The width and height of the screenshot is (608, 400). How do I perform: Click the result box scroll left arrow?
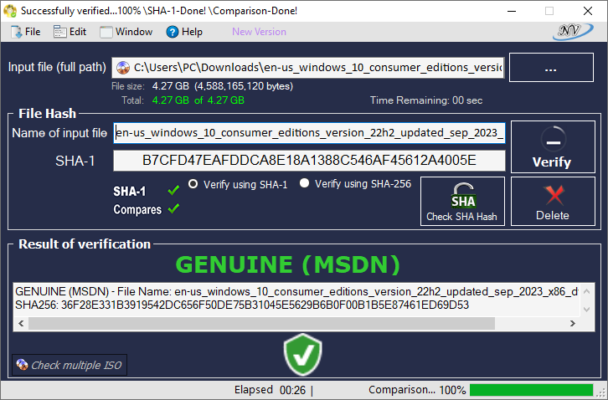(x=21, y=323)
